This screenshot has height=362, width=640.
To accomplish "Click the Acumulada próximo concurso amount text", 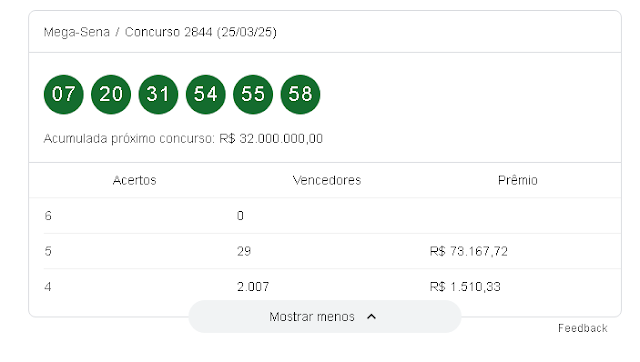I will click(x=271, y=139).
